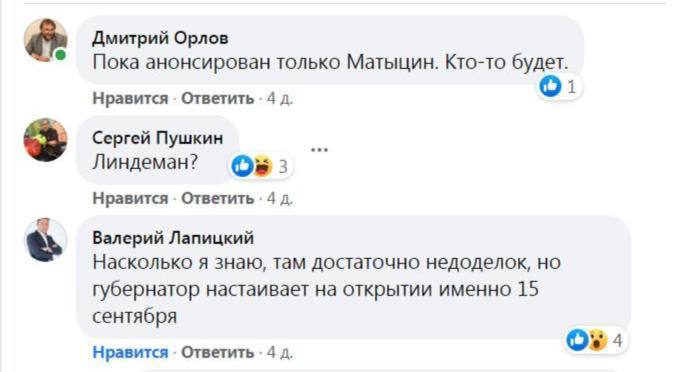This screenshot has width=682, height=372.
Task: Click the thumbs-up reaction on the Линдеман comment
Action: 242,166
